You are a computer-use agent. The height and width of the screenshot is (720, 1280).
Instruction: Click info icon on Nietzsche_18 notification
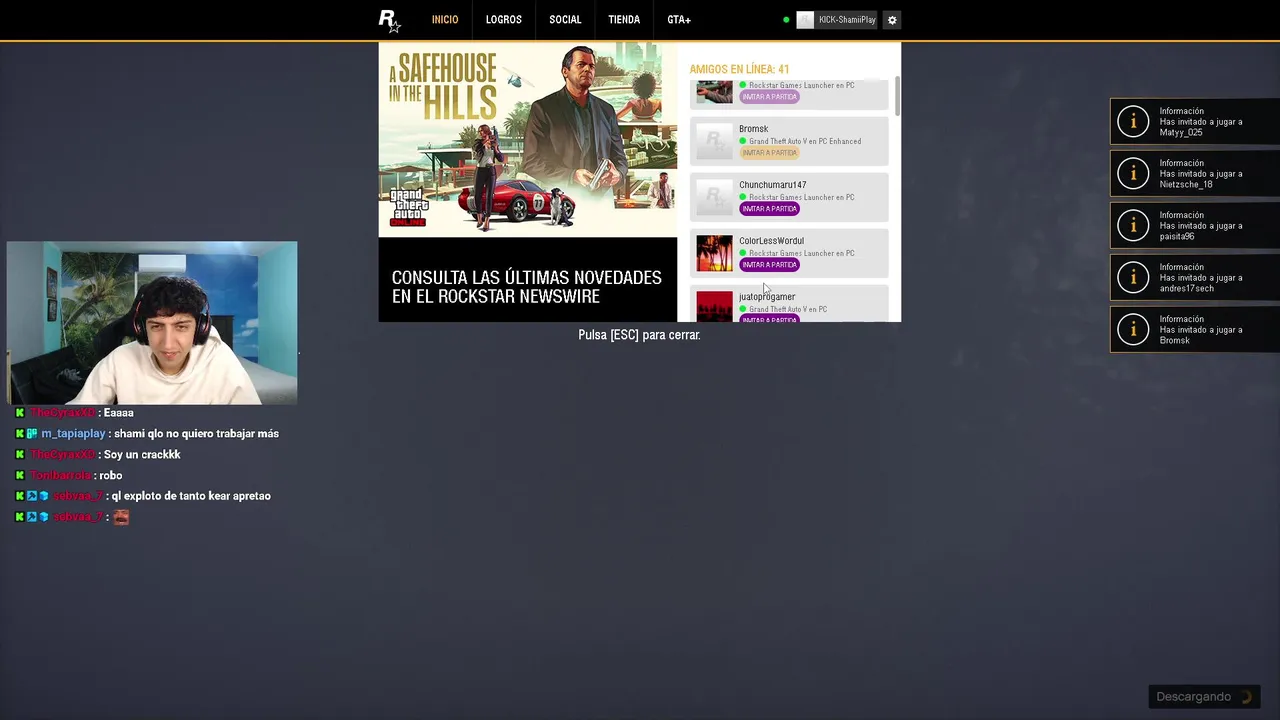click(1133, 174)
